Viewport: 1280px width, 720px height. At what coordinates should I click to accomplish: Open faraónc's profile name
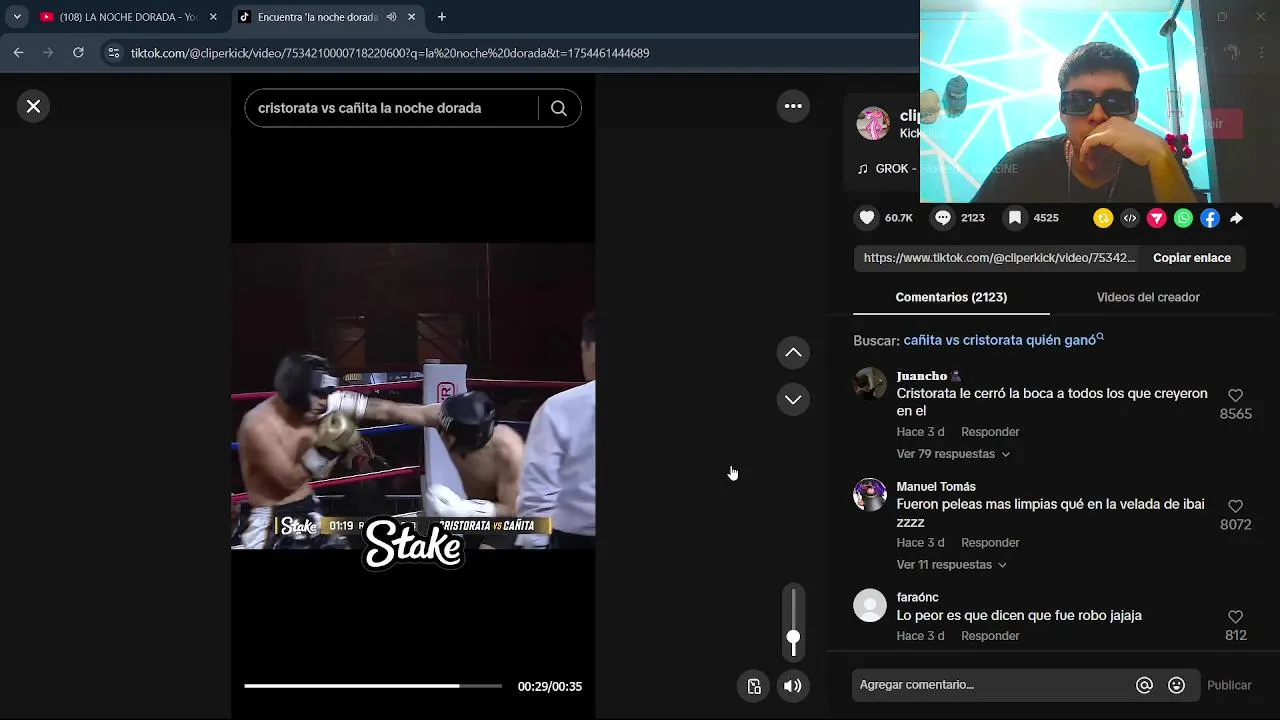tap(917, 598)
